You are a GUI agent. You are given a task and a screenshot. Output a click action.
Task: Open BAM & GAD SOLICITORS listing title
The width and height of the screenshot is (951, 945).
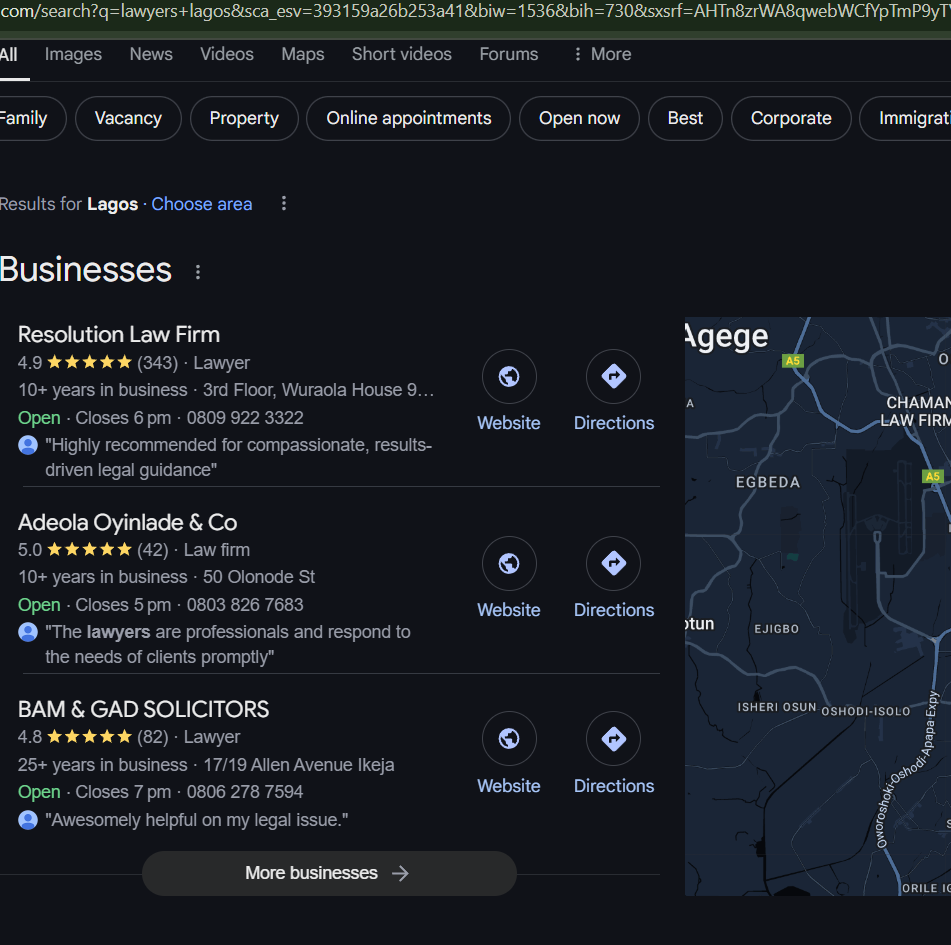pyautogui.click(x=143, y=709)
